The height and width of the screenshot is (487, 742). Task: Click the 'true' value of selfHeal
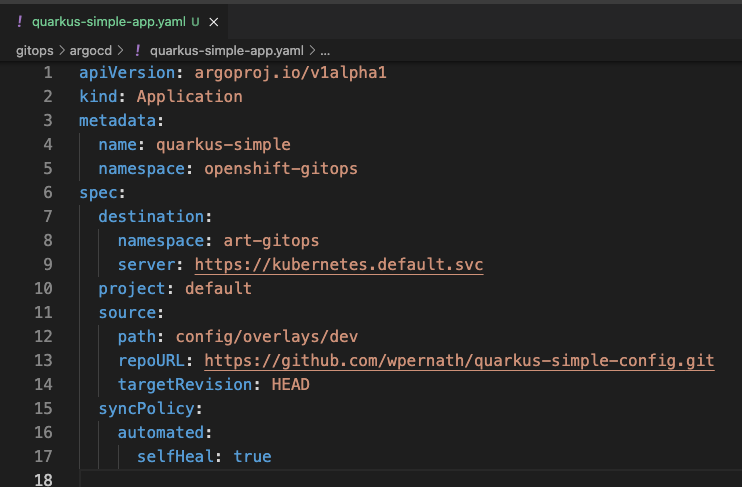pyautogui.click(x=252, y=457)
